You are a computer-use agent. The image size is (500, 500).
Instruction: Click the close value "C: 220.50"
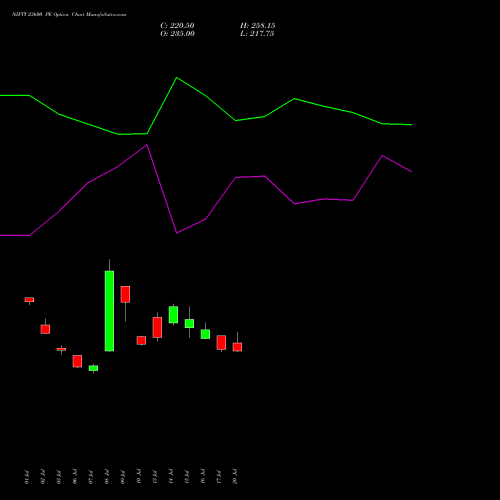pyautogui.click(x=177, y=26)
